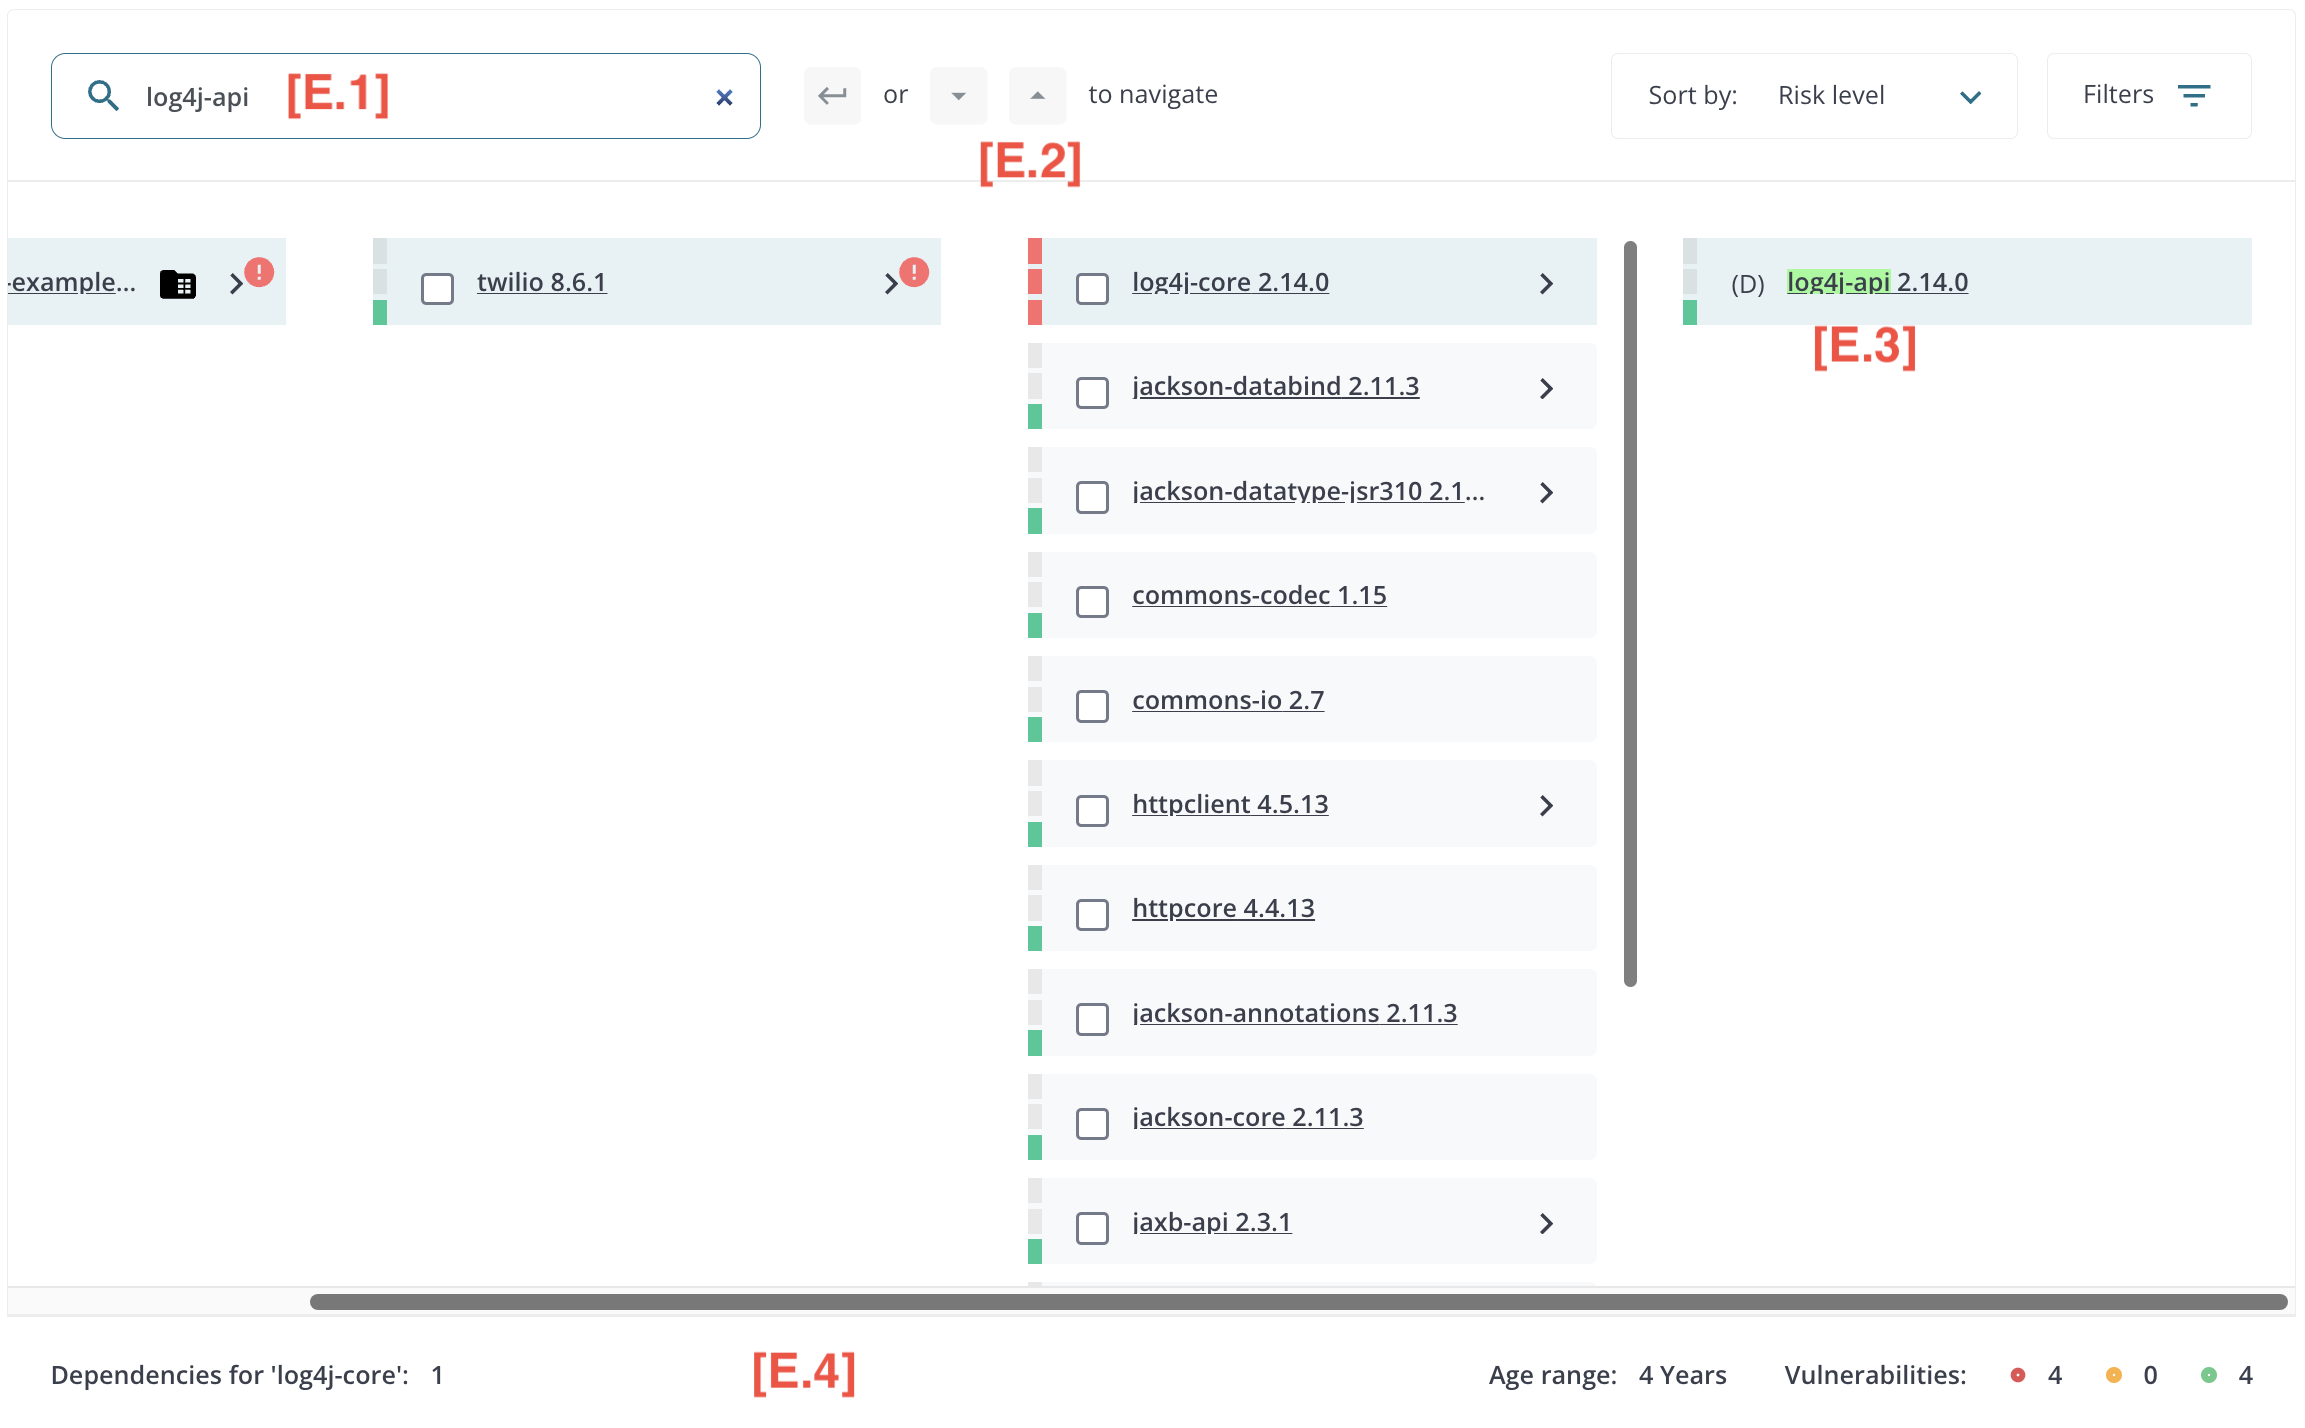Open the highlighted log4j-api 2.14.0 link

[x=1877, y=283]
